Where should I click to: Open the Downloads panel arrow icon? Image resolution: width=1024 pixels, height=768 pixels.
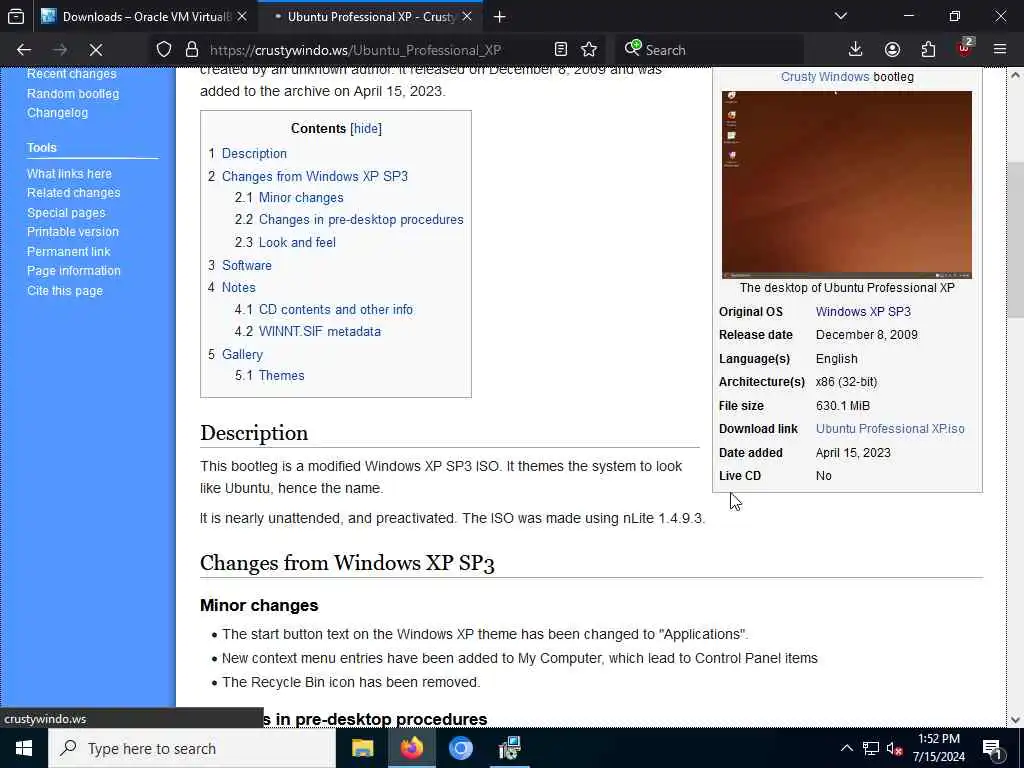coord(856,50)
